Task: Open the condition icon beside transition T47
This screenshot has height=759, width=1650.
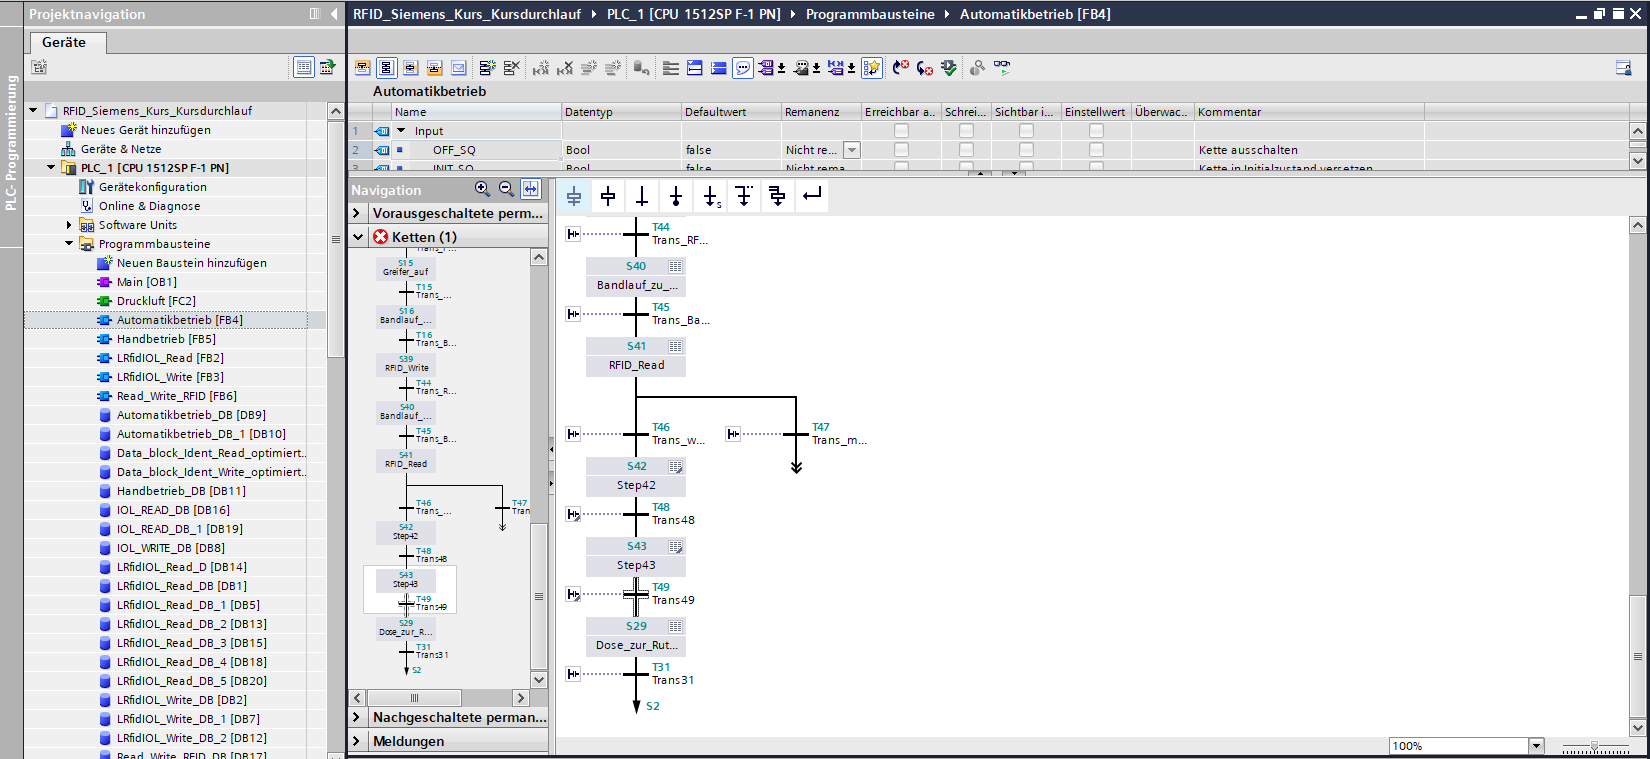Action: 733,434
